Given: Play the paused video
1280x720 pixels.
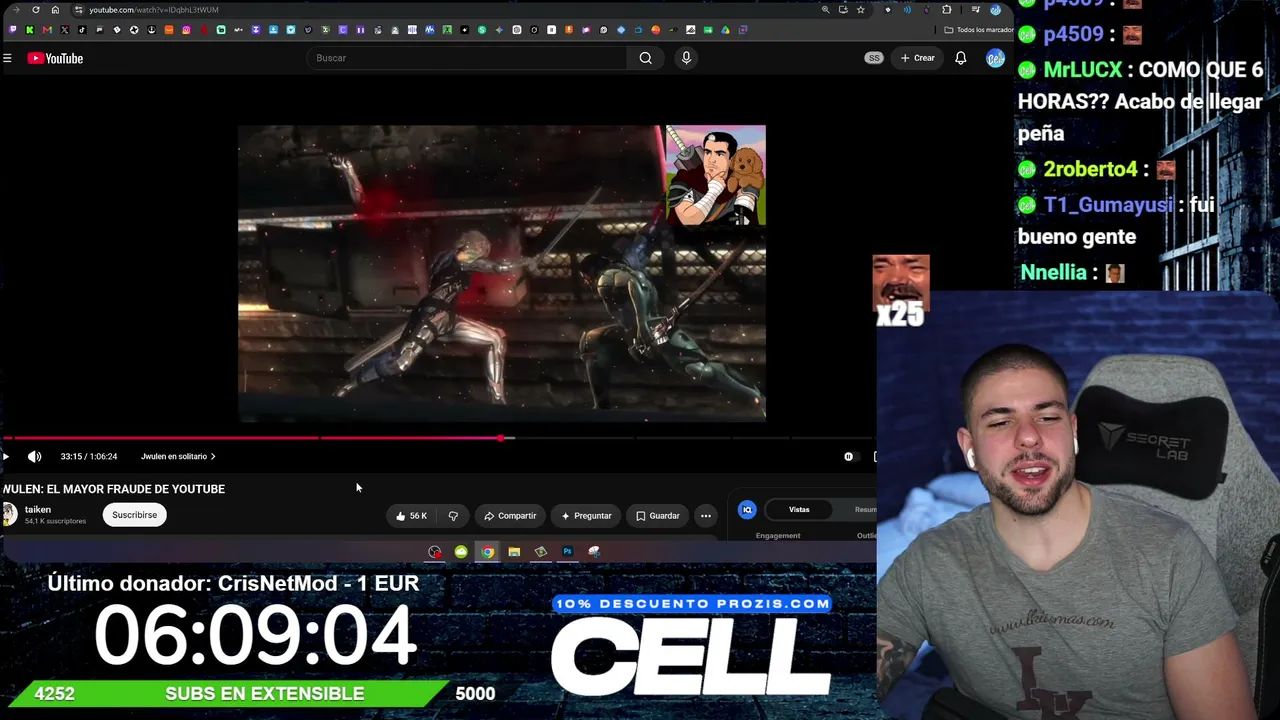Looking at the screenshot, I should tap(6, 456).
